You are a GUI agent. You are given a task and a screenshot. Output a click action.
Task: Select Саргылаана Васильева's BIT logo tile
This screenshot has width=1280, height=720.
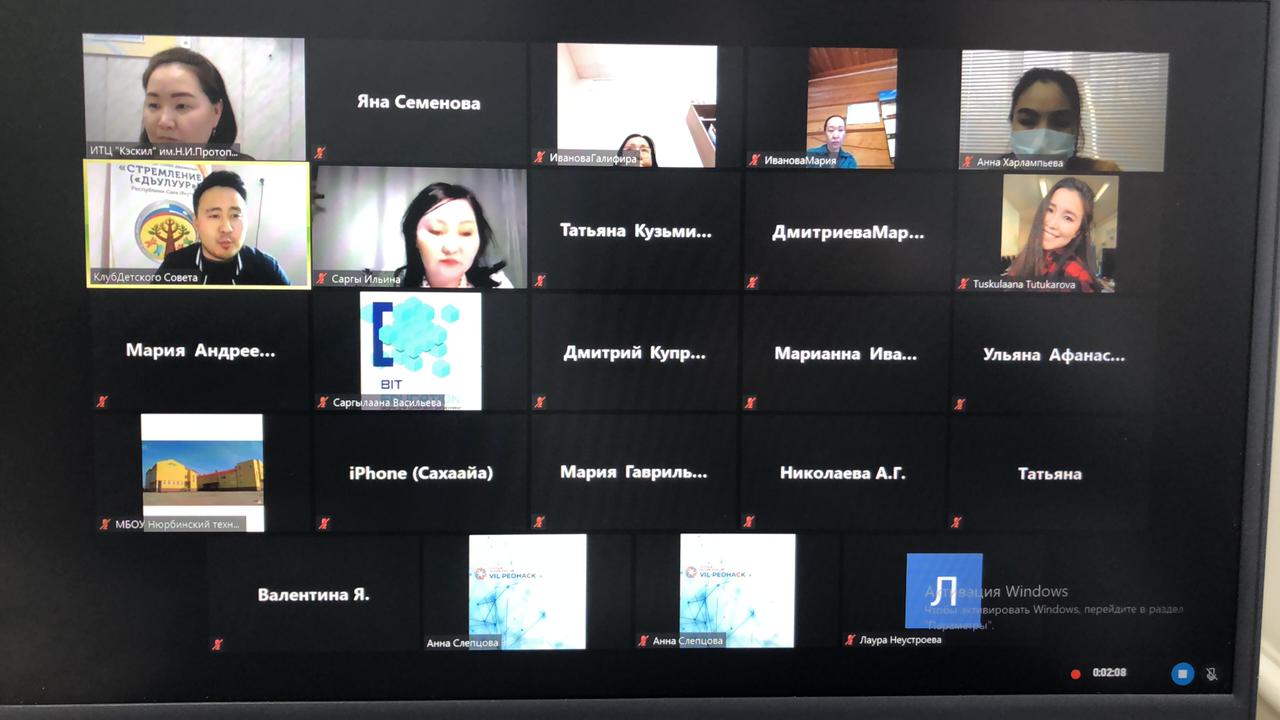point(420,350)
